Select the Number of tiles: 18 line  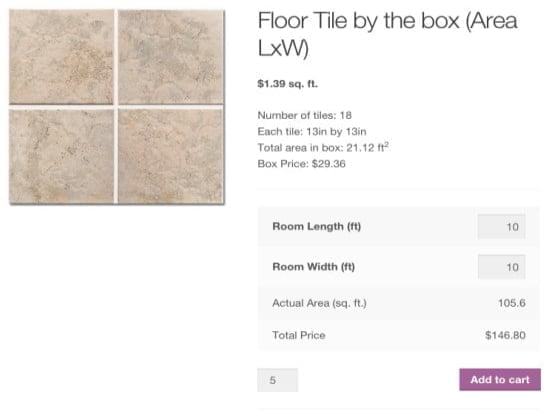pos(304,115)
